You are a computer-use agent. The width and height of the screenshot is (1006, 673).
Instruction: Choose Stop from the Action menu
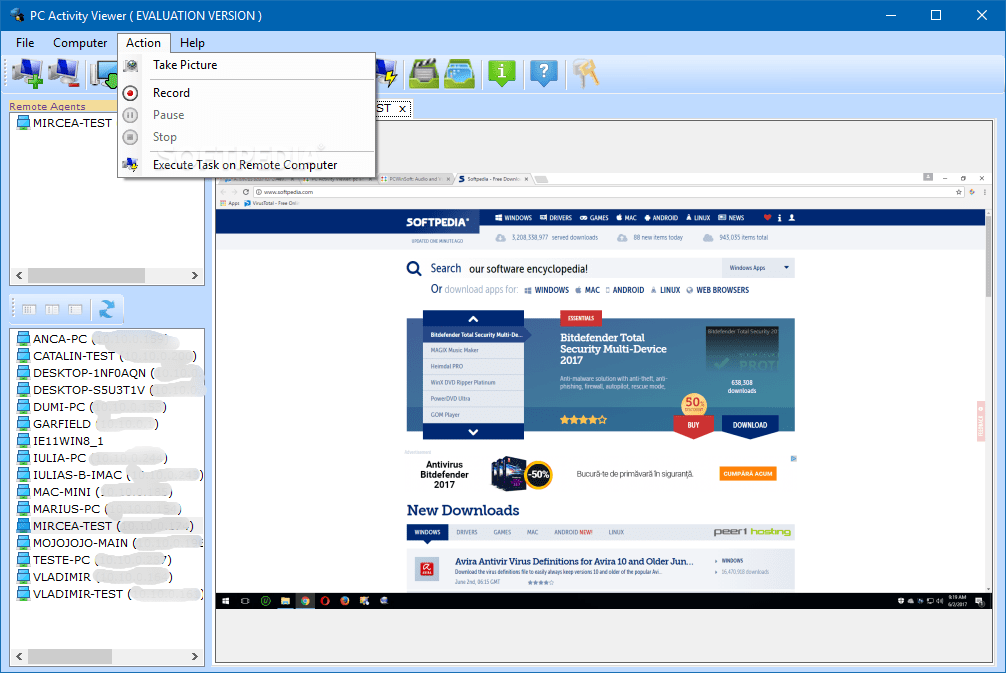click(x=246, y=137)
